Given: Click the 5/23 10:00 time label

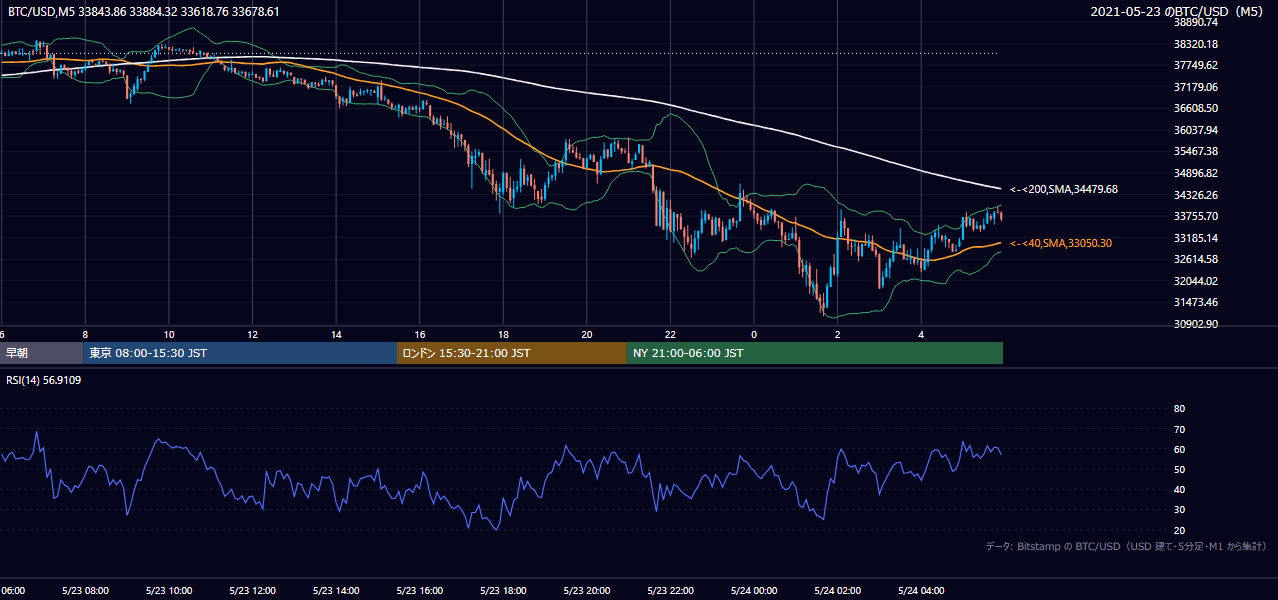Looking at the screenshot, I should click(169, 591).
